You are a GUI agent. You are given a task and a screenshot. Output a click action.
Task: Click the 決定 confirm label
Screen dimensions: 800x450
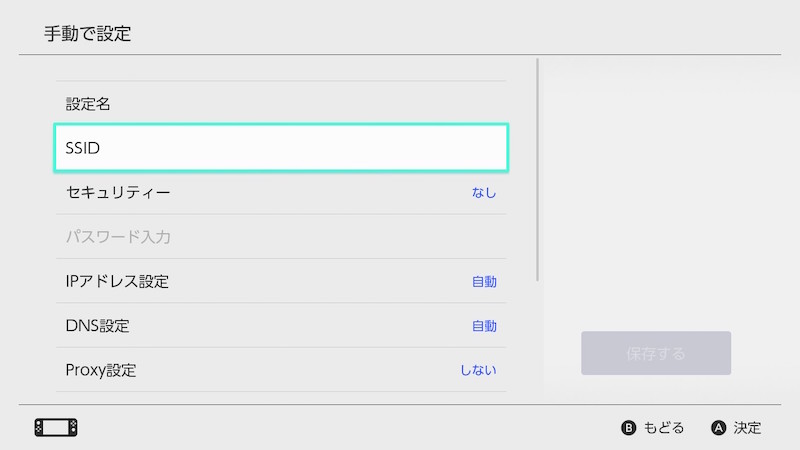point(747,428)
